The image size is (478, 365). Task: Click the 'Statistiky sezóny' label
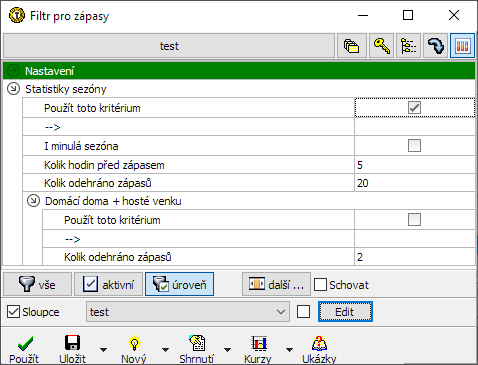point(66,89)
